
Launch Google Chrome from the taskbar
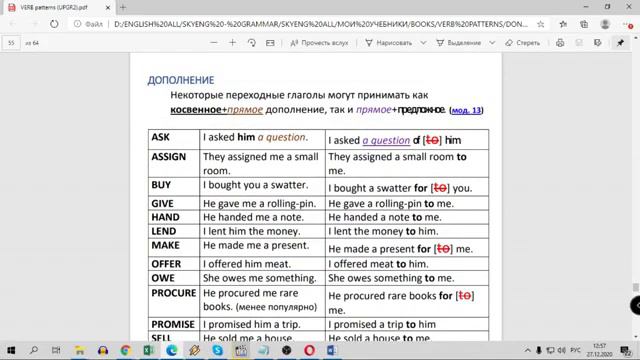(x=125, y=350)
